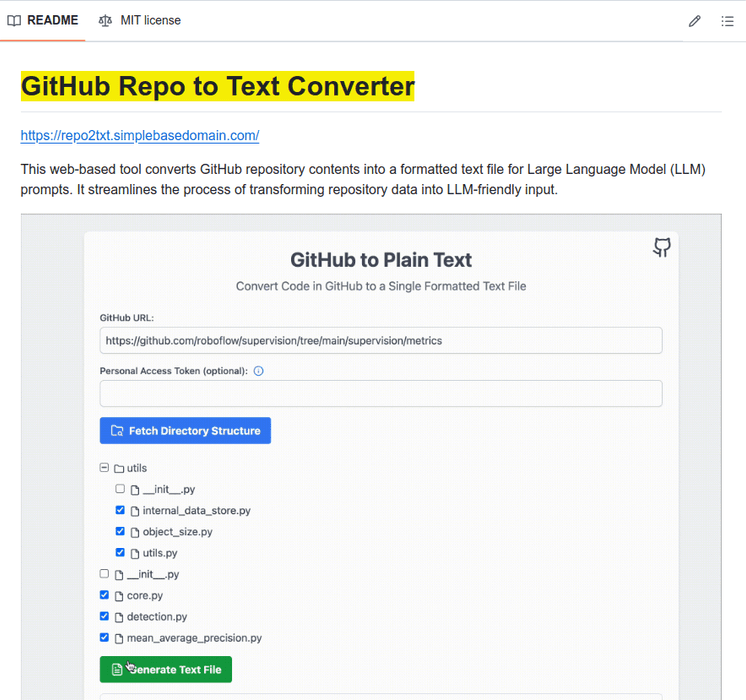Uncheck the object_size.py checkbox
This screenshot has width=746, height=700.
[120, 531]
